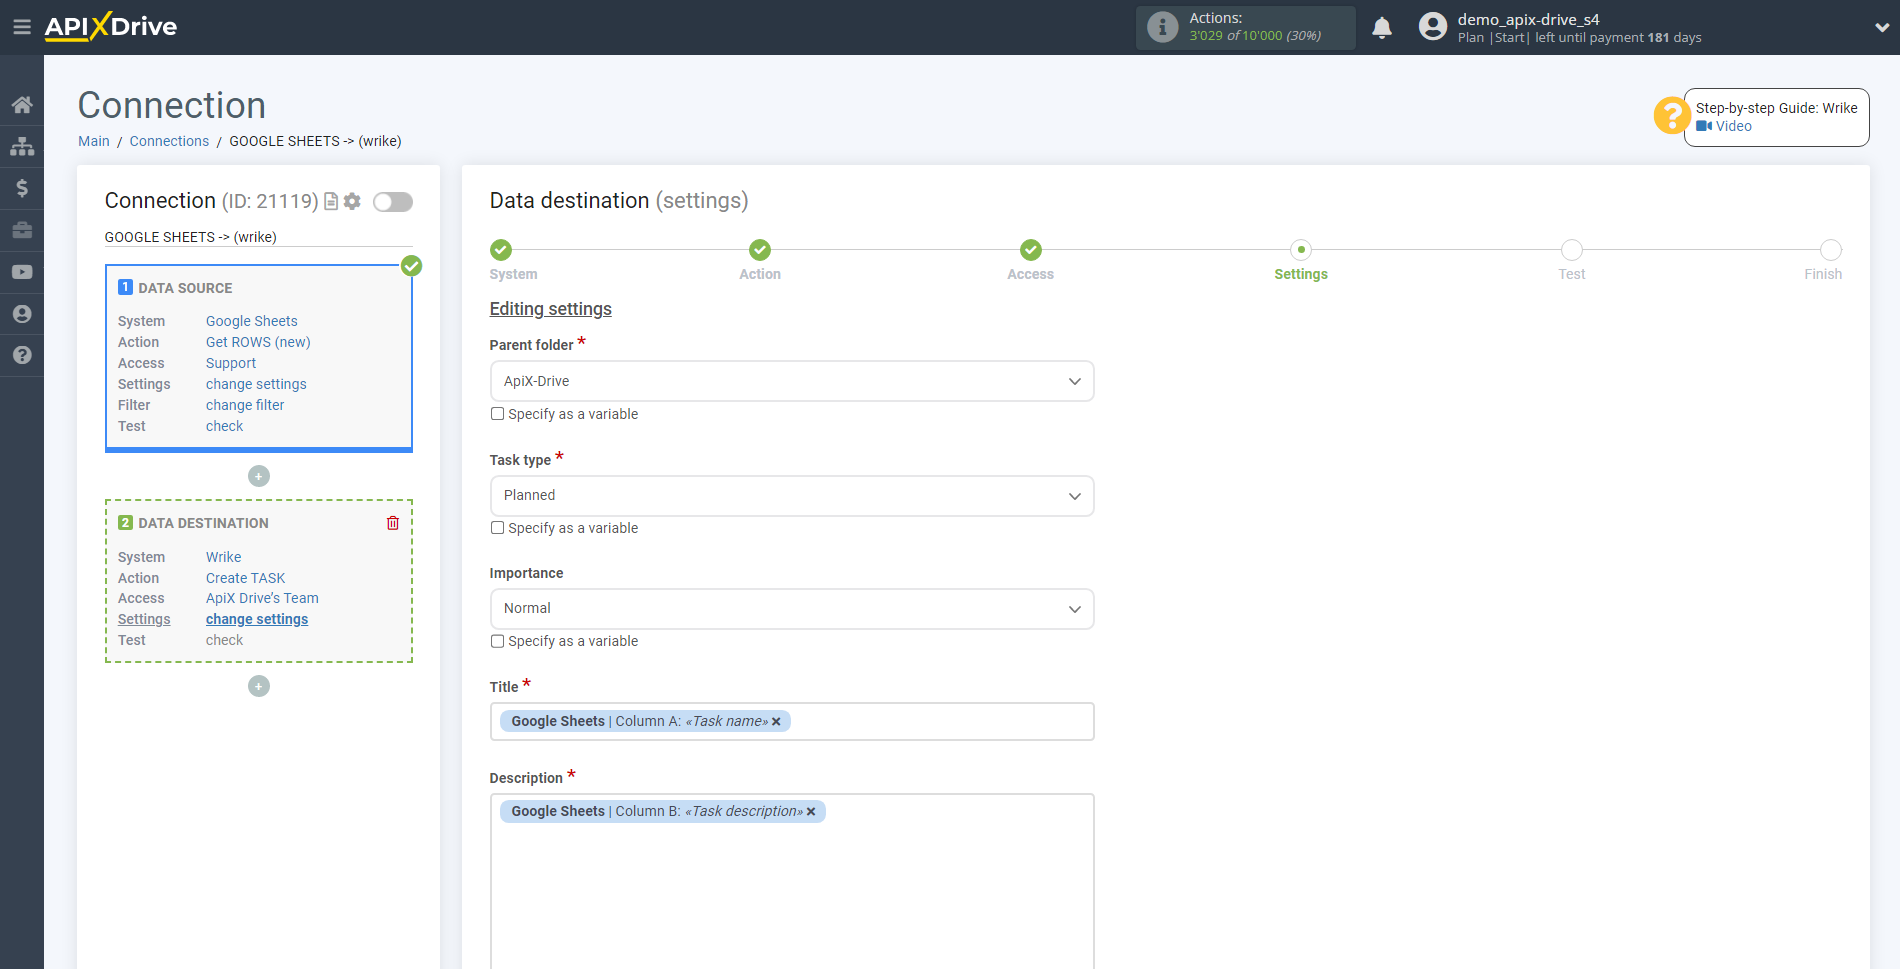1900x969 pixels.
Task: Select the Settings step
Action: (1301, 250)
